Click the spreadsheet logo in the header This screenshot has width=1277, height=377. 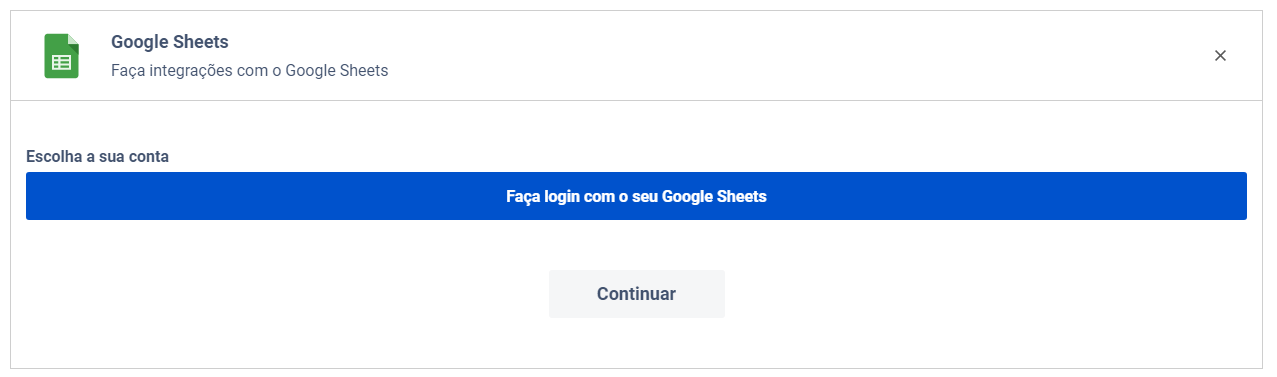click(62, 56)
